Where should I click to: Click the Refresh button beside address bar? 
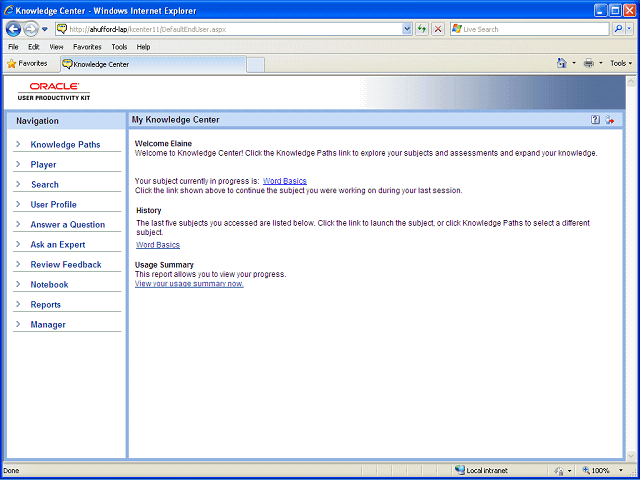tap(422, 29)
